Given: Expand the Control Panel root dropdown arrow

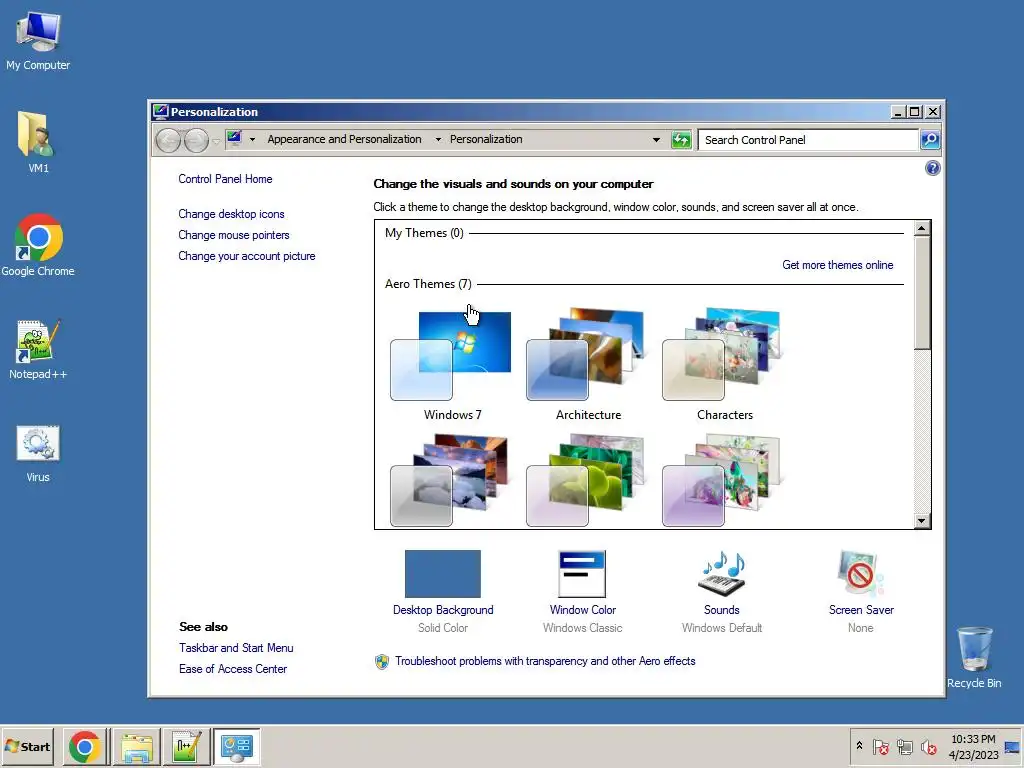Looking at the screenshot, I should coord(252,140).
